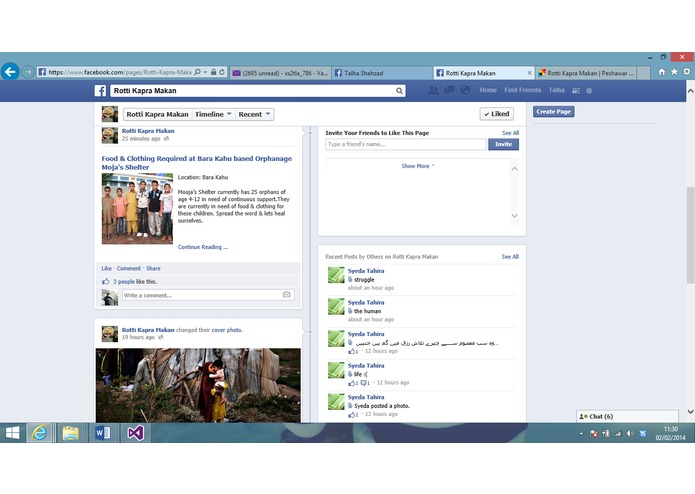This screenshot has height=494, width=695.
Task: Switch to the Yahoo unread mail tab
Action: [280, 73]
